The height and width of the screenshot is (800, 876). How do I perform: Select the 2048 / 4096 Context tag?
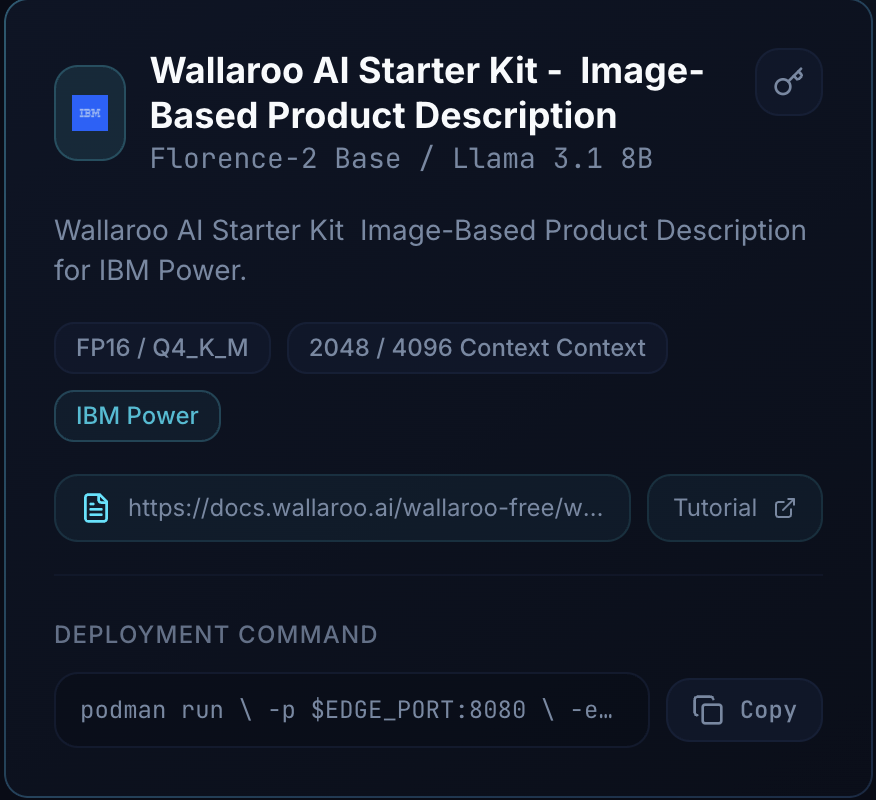477,348
